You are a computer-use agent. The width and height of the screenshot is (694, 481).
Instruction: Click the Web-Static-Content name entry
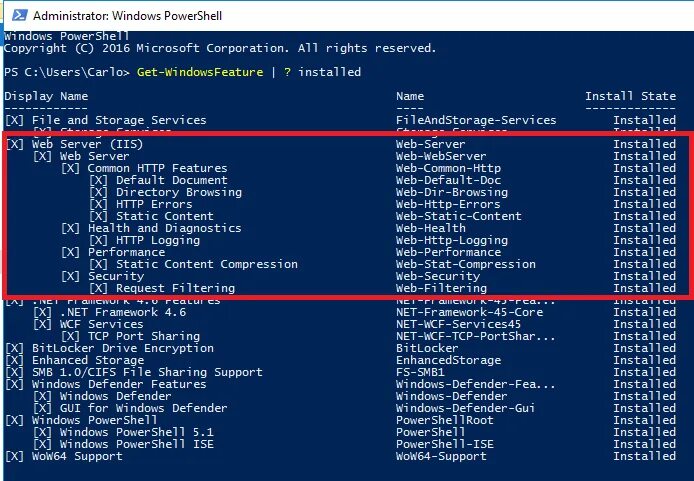coord(459,216)
